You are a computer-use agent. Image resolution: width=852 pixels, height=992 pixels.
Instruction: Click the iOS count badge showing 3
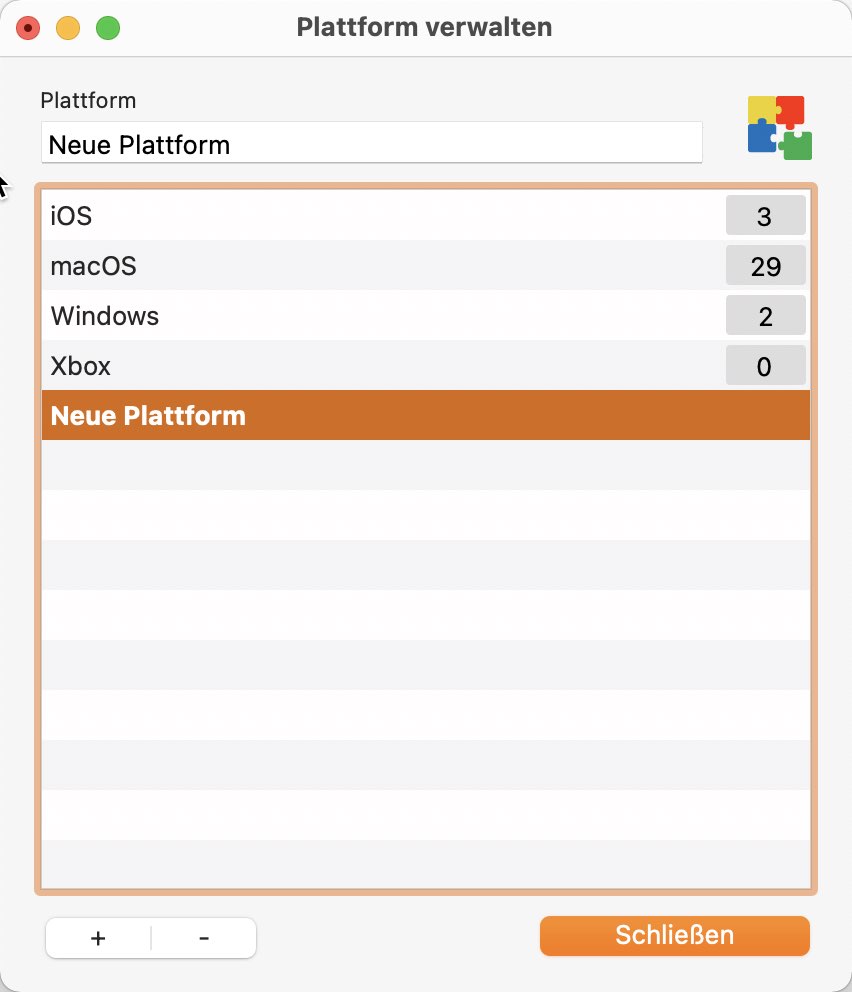[765, 216]
